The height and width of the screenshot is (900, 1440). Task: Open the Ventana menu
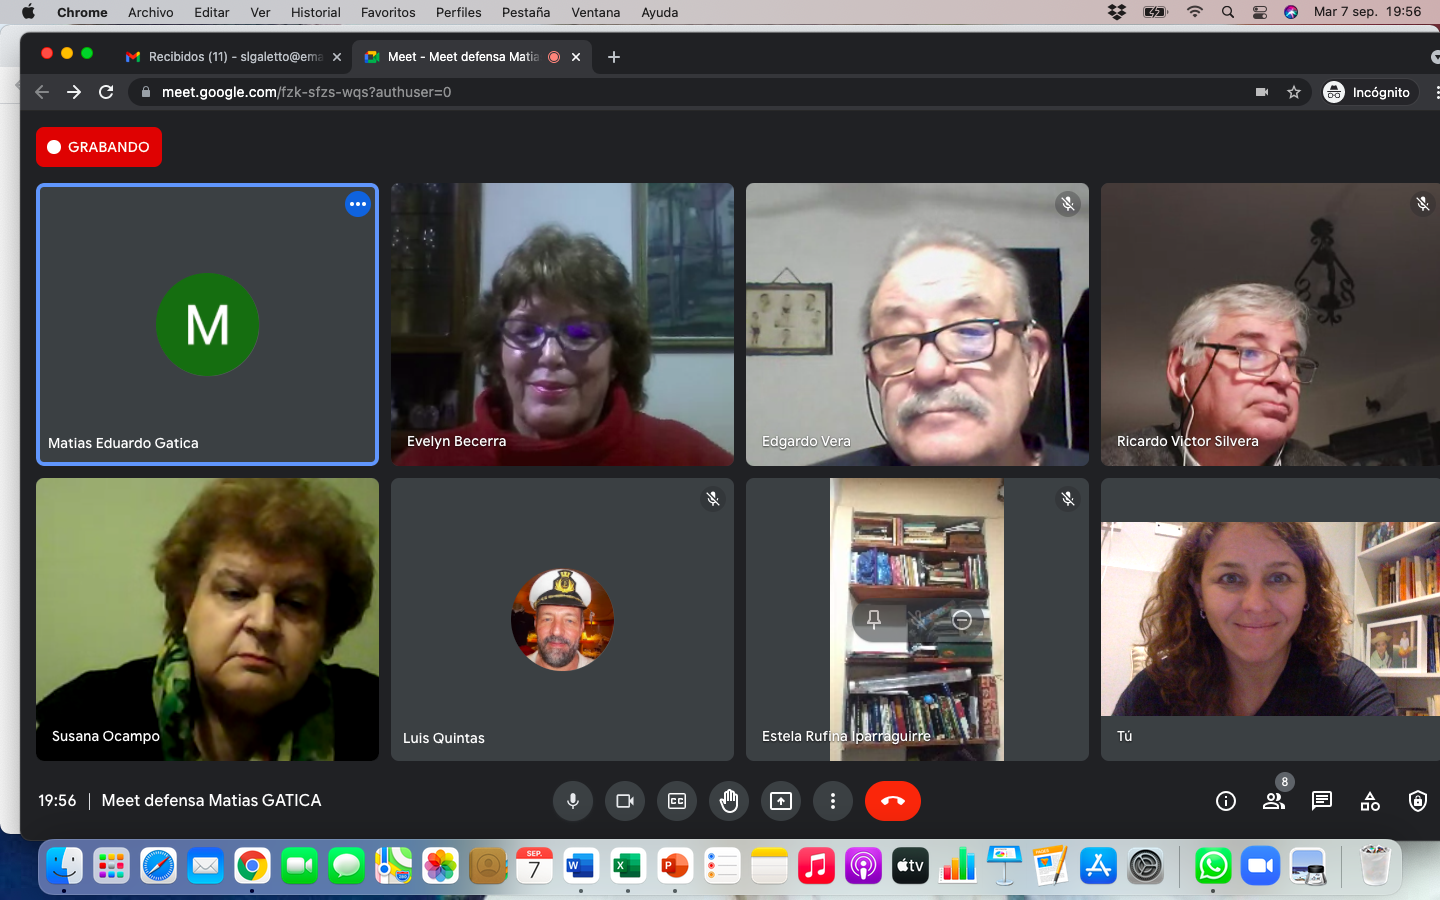click(596, 12)
